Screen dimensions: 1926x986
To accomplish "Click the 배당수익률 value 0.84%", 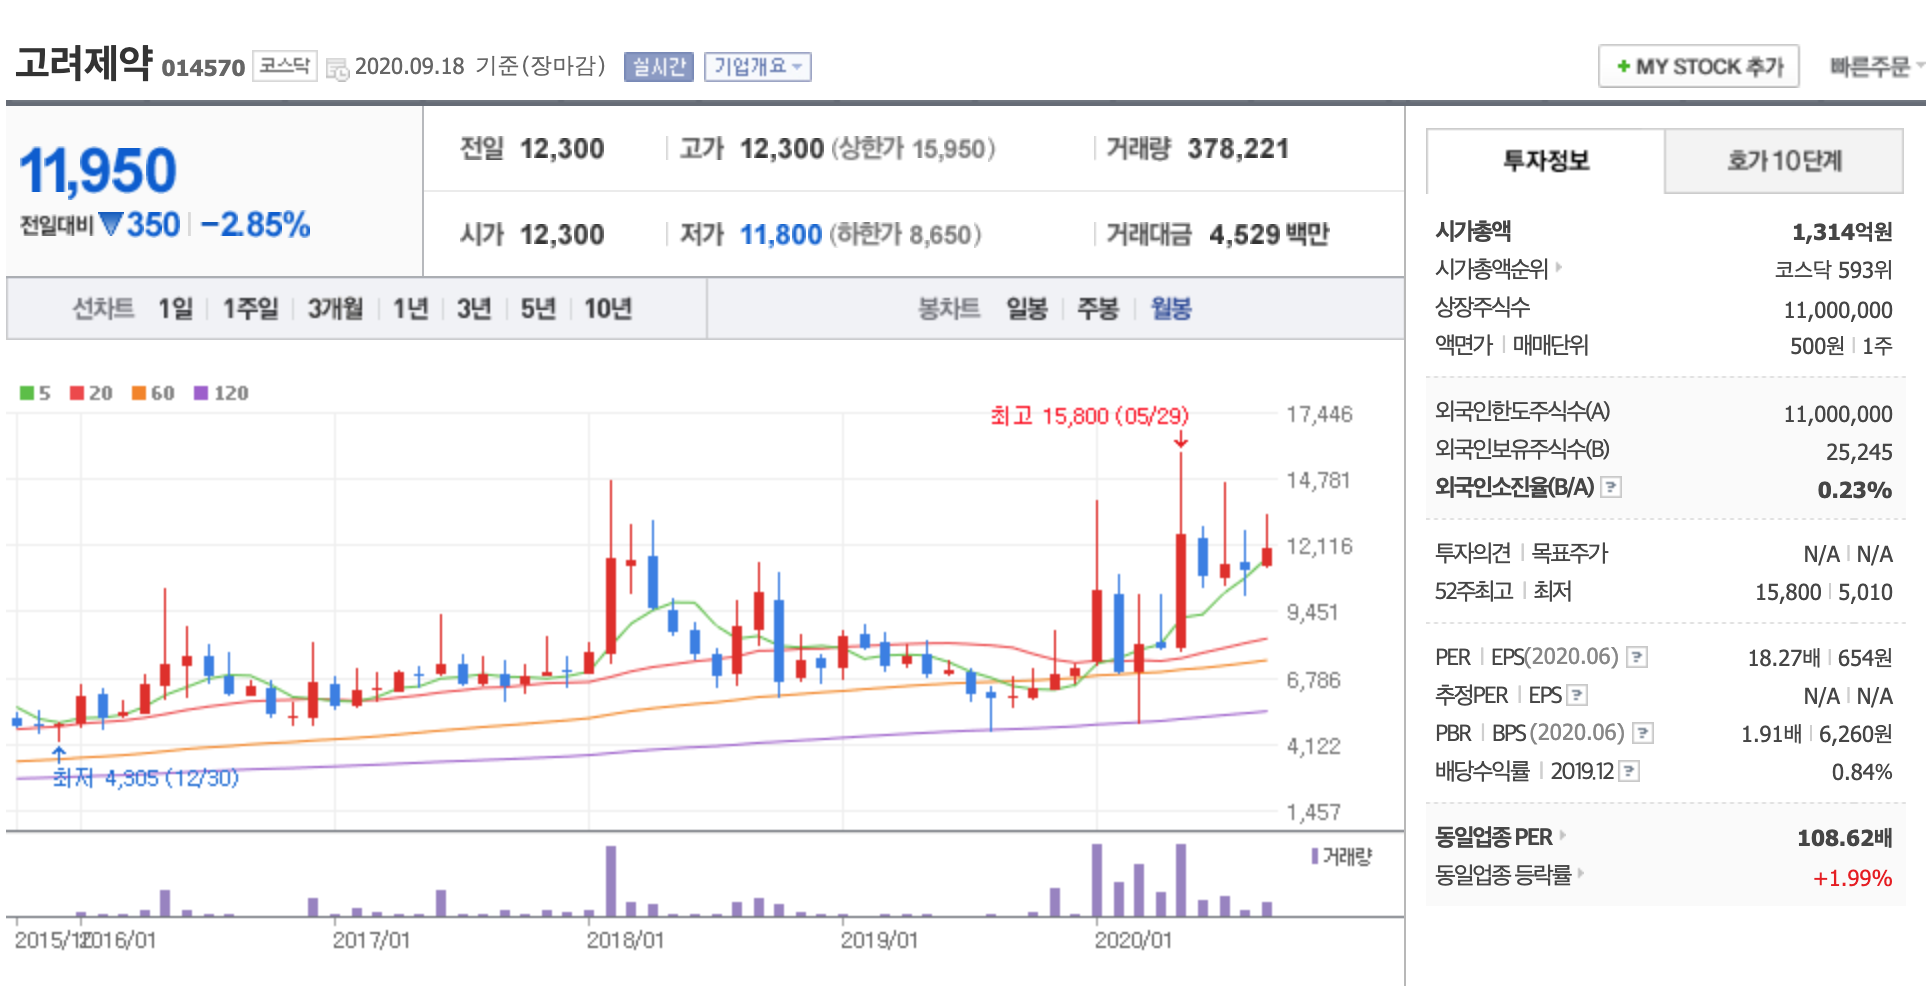I will coord(1862,772).
